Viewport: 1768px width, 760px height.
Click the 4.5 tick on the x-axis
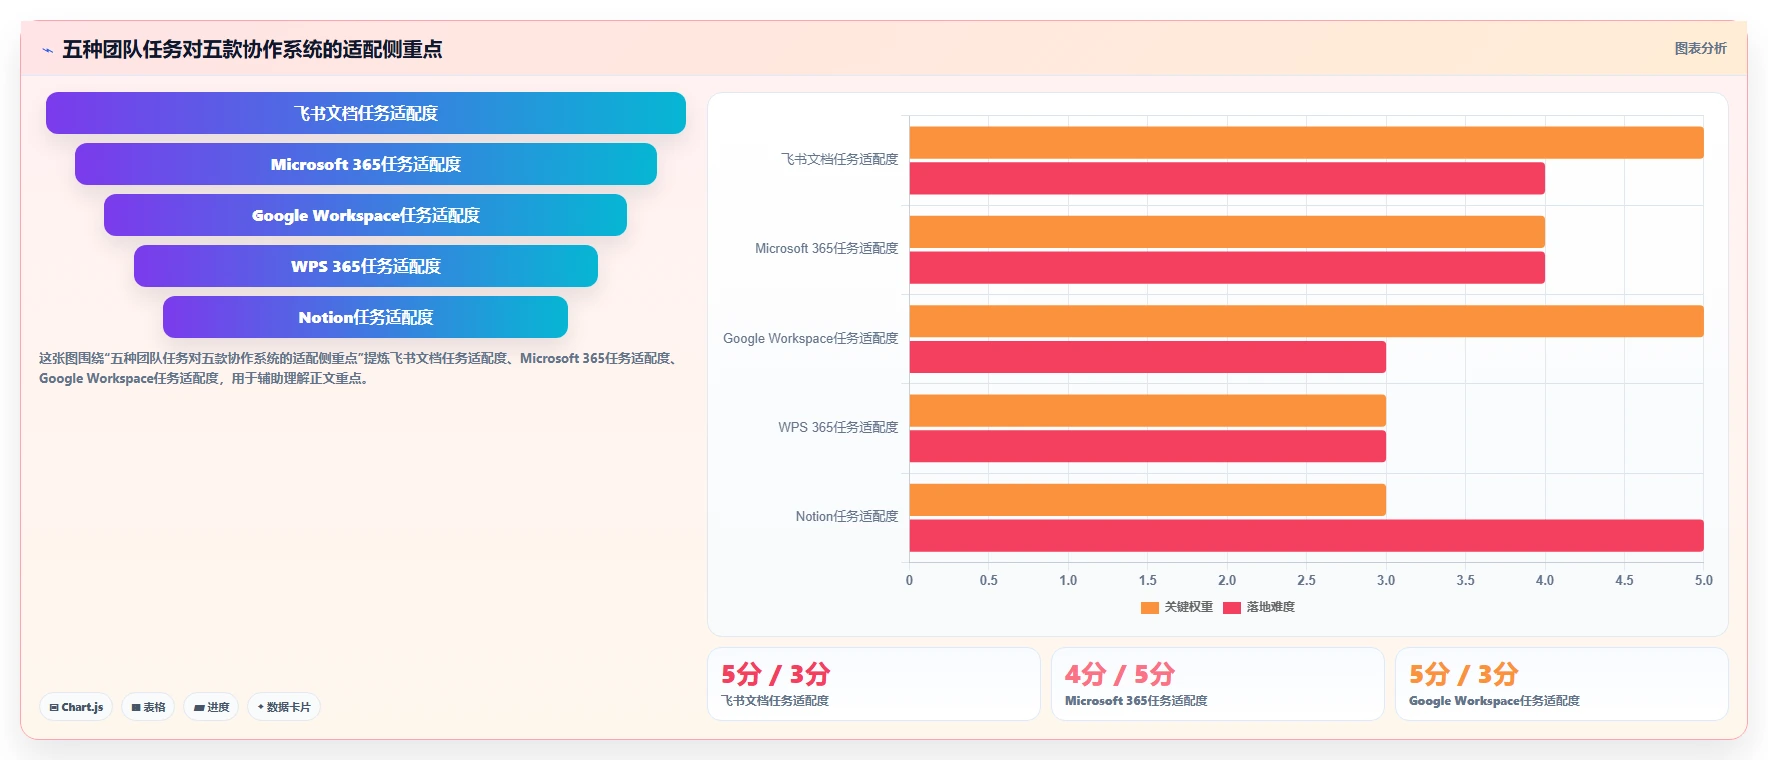click(x=1624, y=580)
